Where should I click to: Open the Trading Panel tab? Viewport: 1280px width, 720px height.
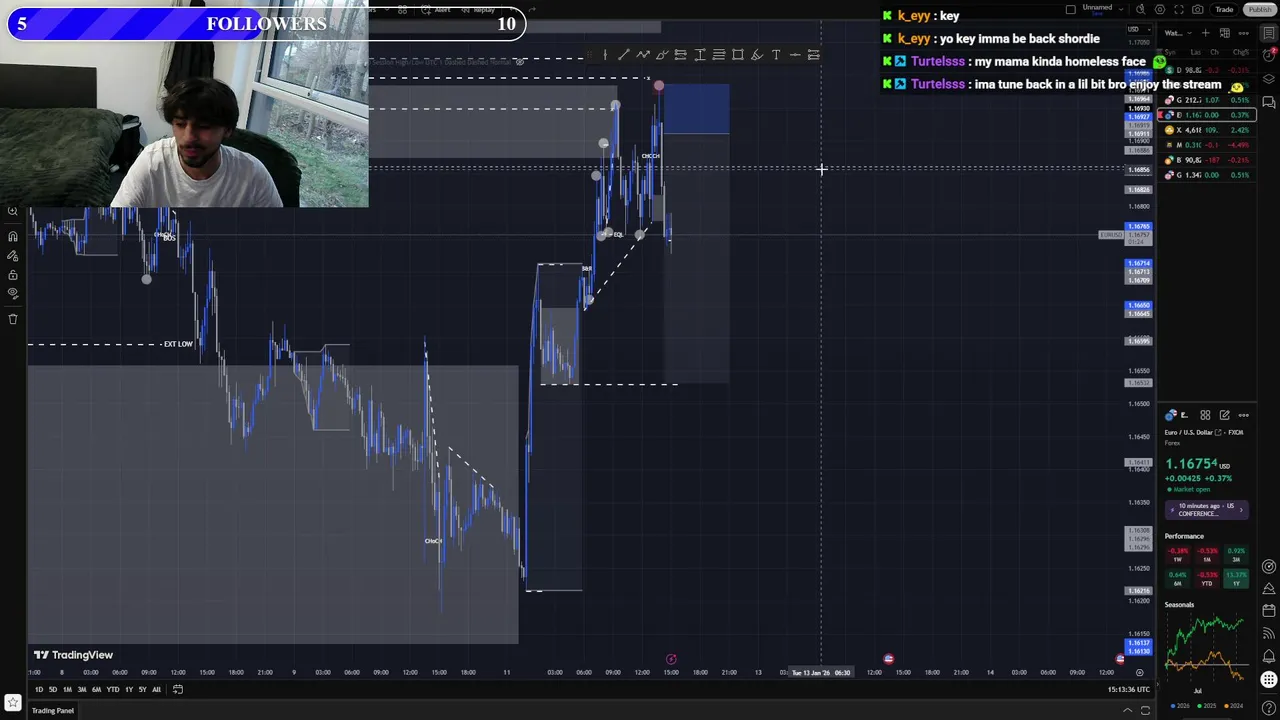(52, 711)
